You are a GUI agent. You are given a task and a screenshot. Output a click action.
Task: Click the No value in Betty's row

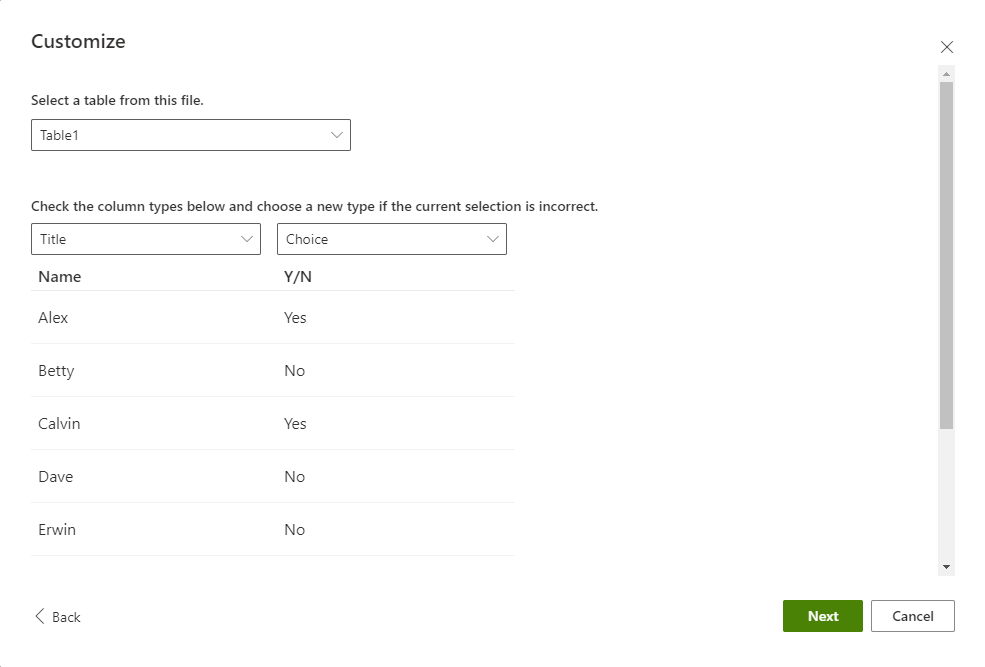tap(295, 371)
